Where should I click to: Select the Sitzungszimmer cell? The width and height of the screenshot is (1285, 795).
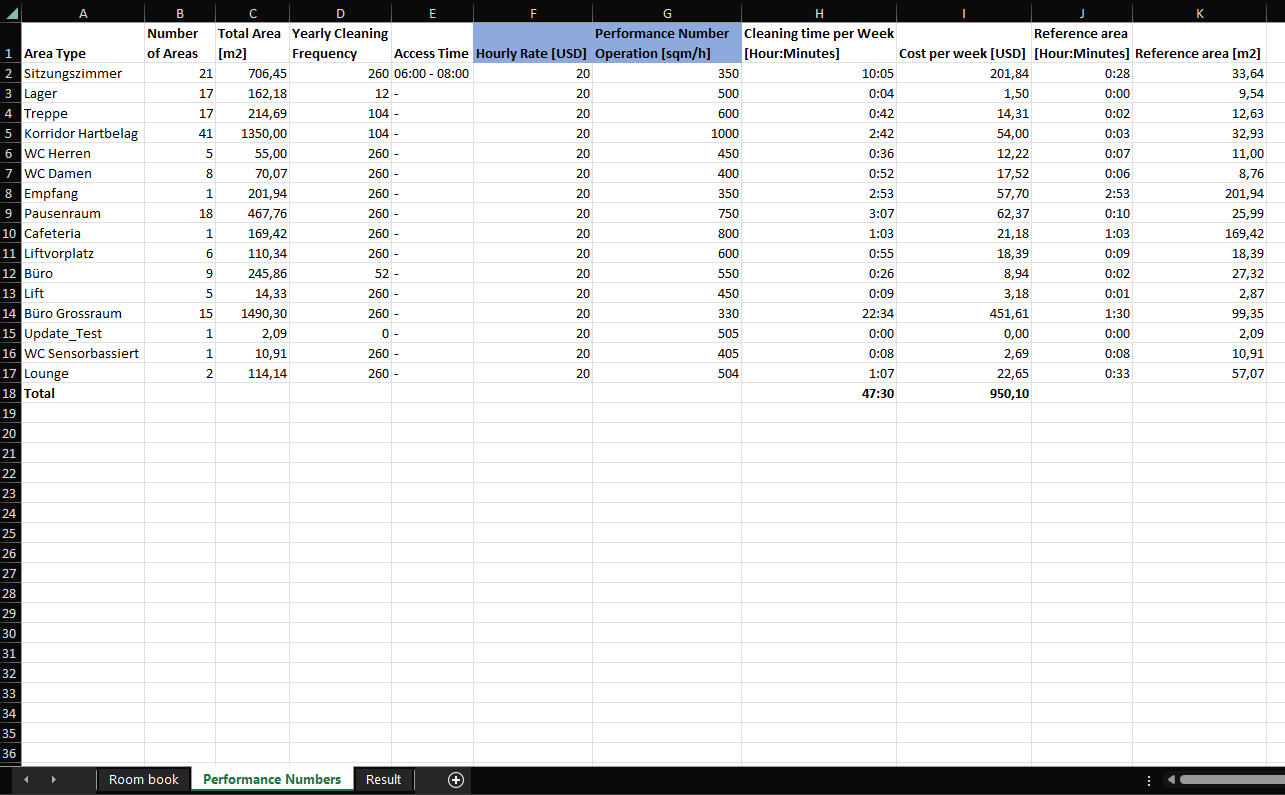coord(82,73)
